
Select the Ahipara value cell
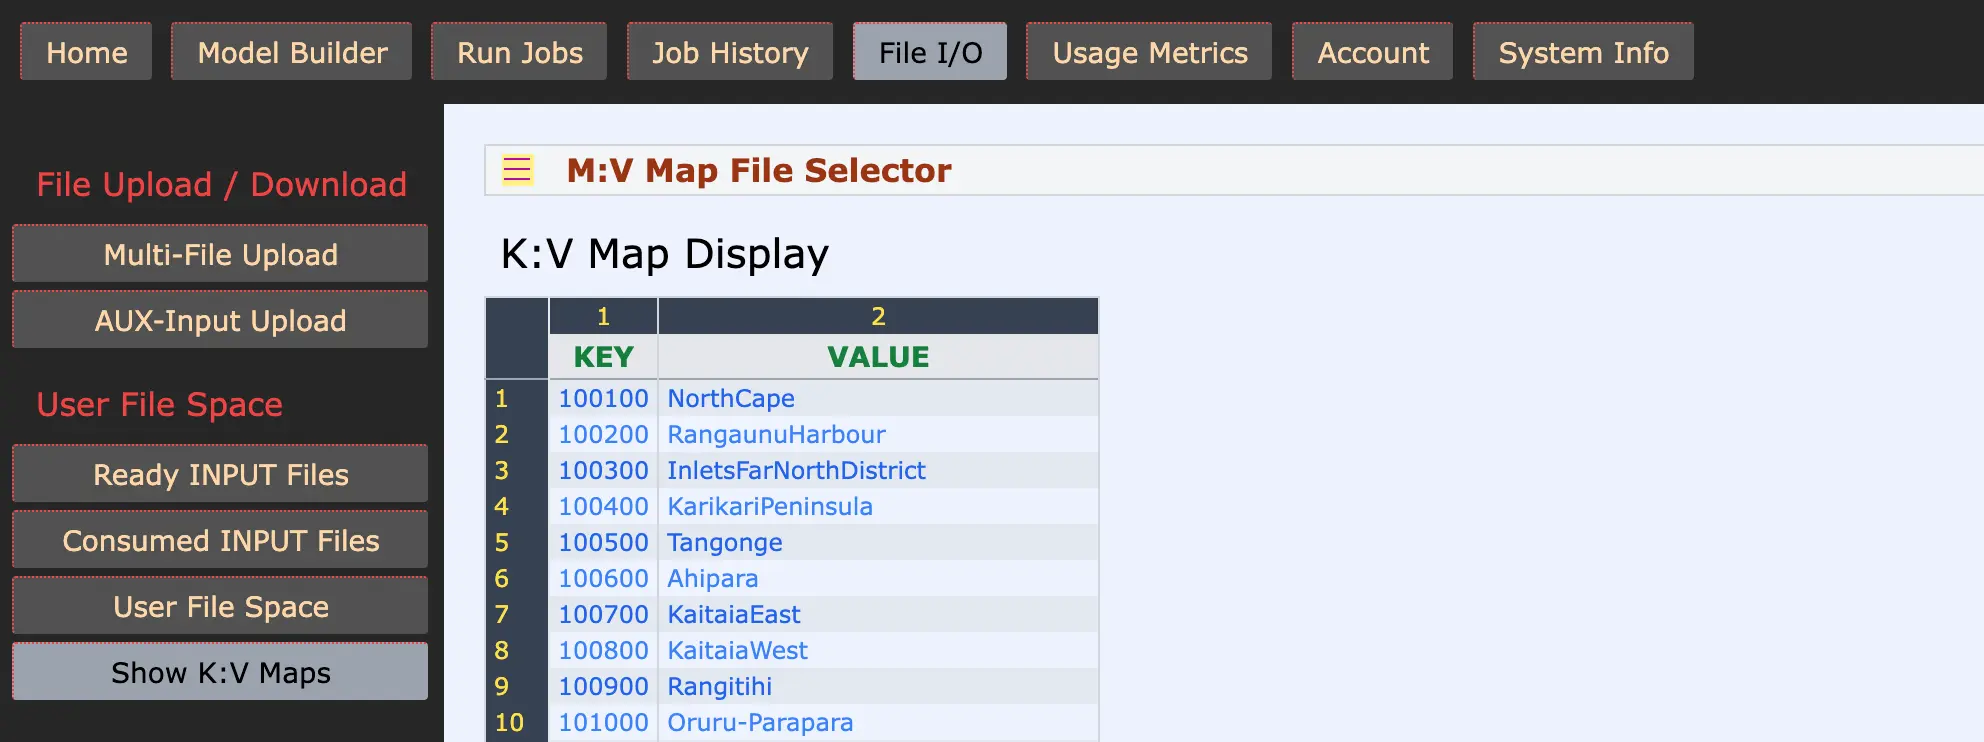pyautogui.click(x=878, y=578)
